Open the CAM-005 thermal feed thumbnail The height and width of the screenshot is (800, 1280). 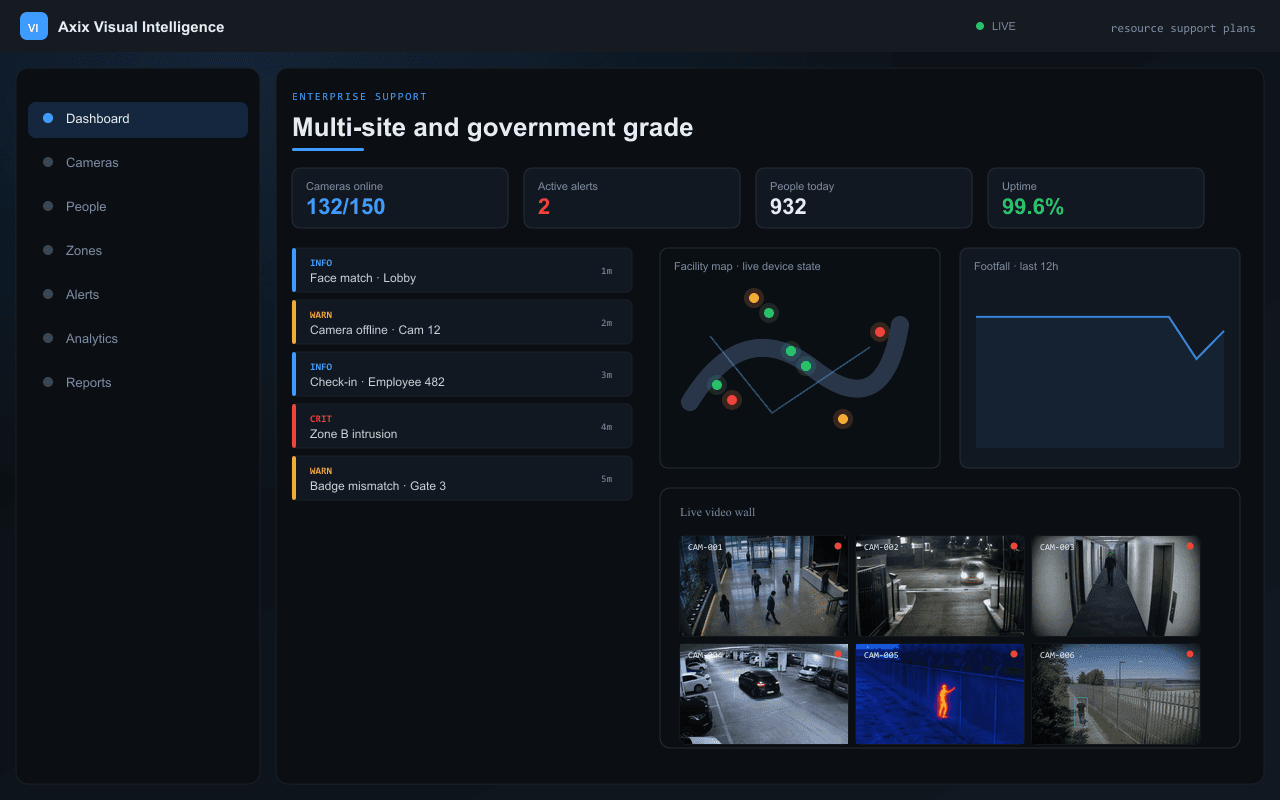940,694
